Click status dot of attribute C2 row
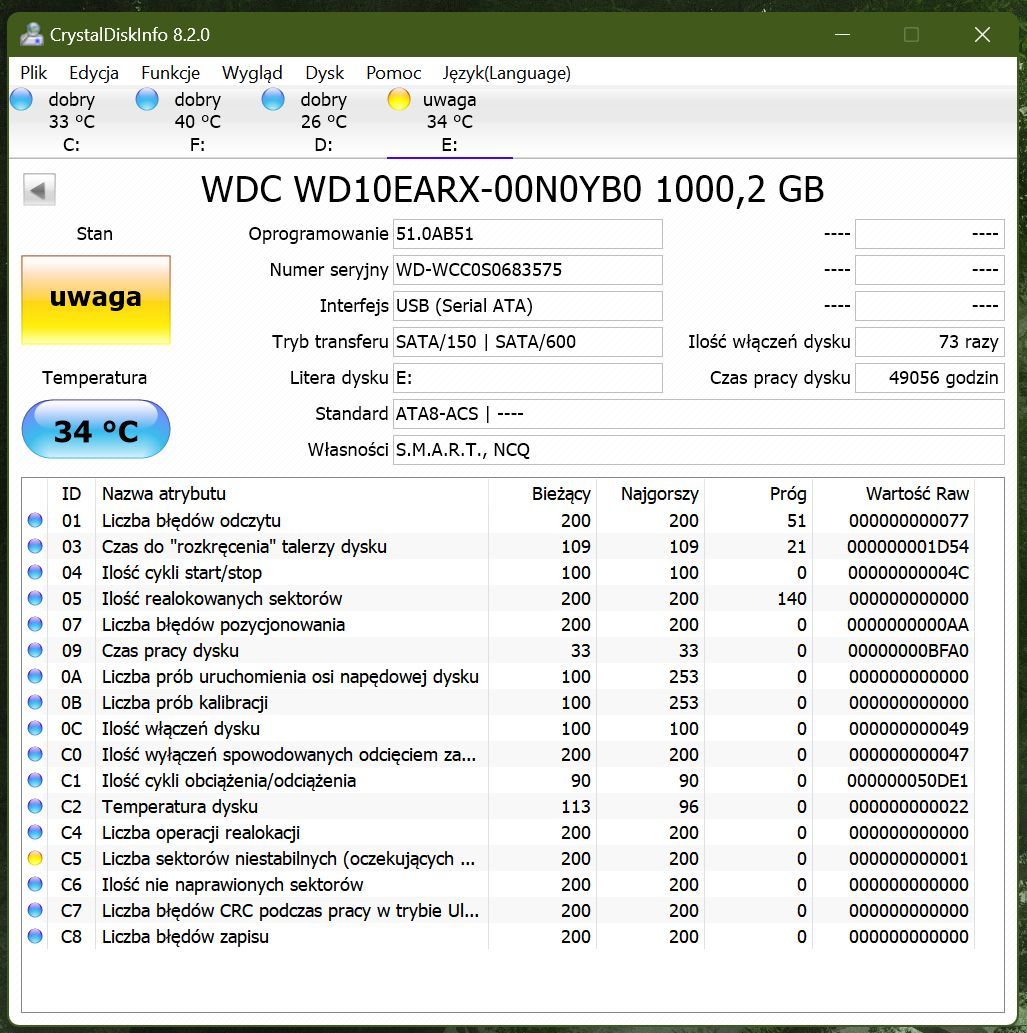1027x1033 pixels. (x=35, y=806)
